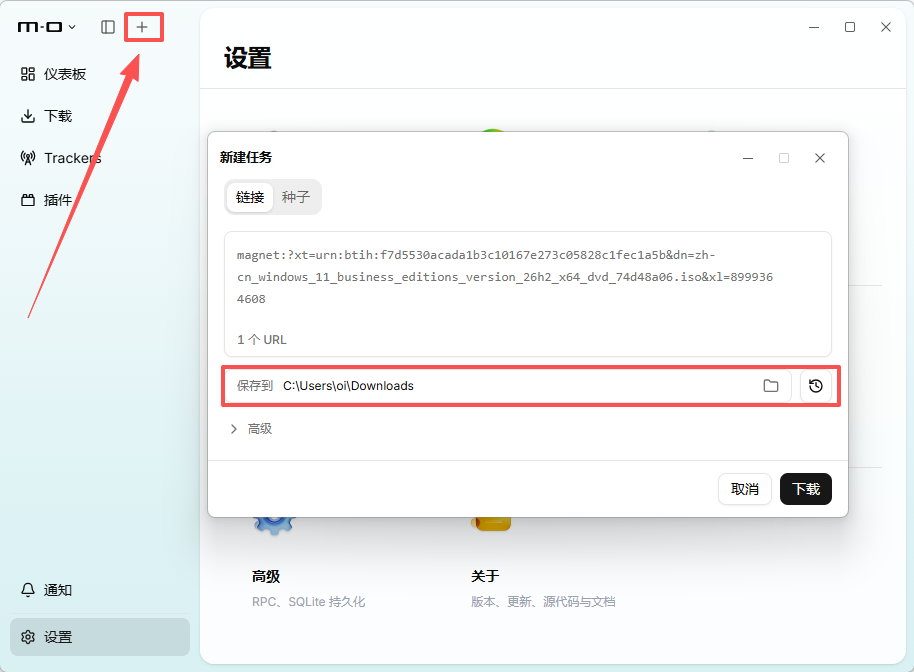This screenshot has width=914, height=672.
Task: Minimize the 新建任务 dialog
Action: (748, 158)
